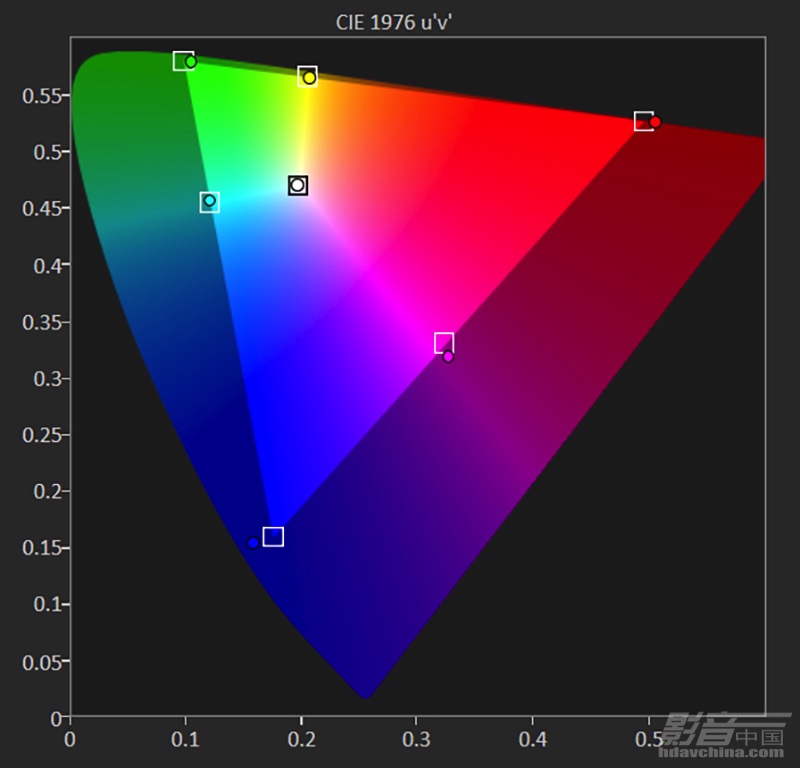The width and height of the screenshot is (800, 768).
Task: Select the dark blue measured dot
Action: click(x=254, y=543)
